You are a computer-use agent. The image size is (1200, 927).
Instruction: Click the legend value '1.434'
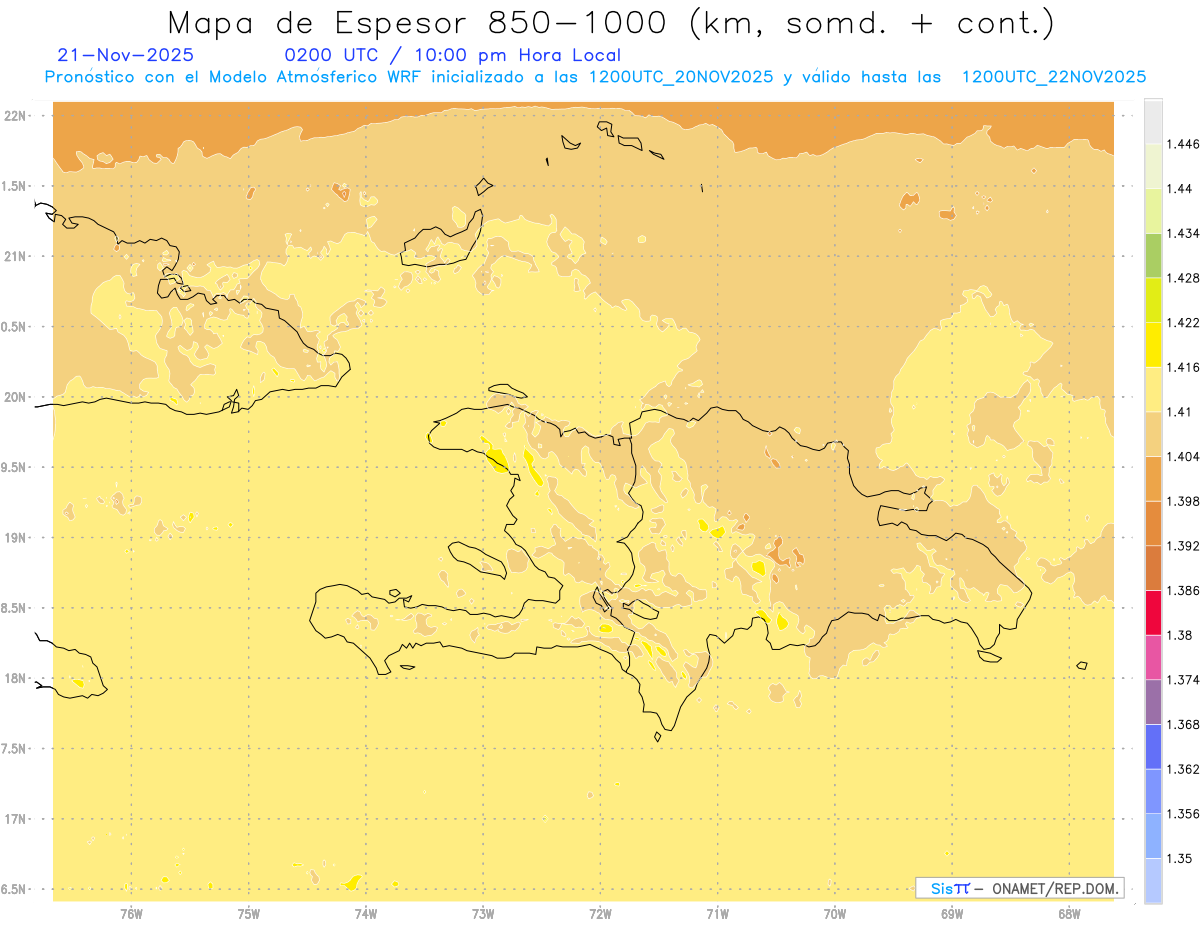click(x=1184, y=234)
